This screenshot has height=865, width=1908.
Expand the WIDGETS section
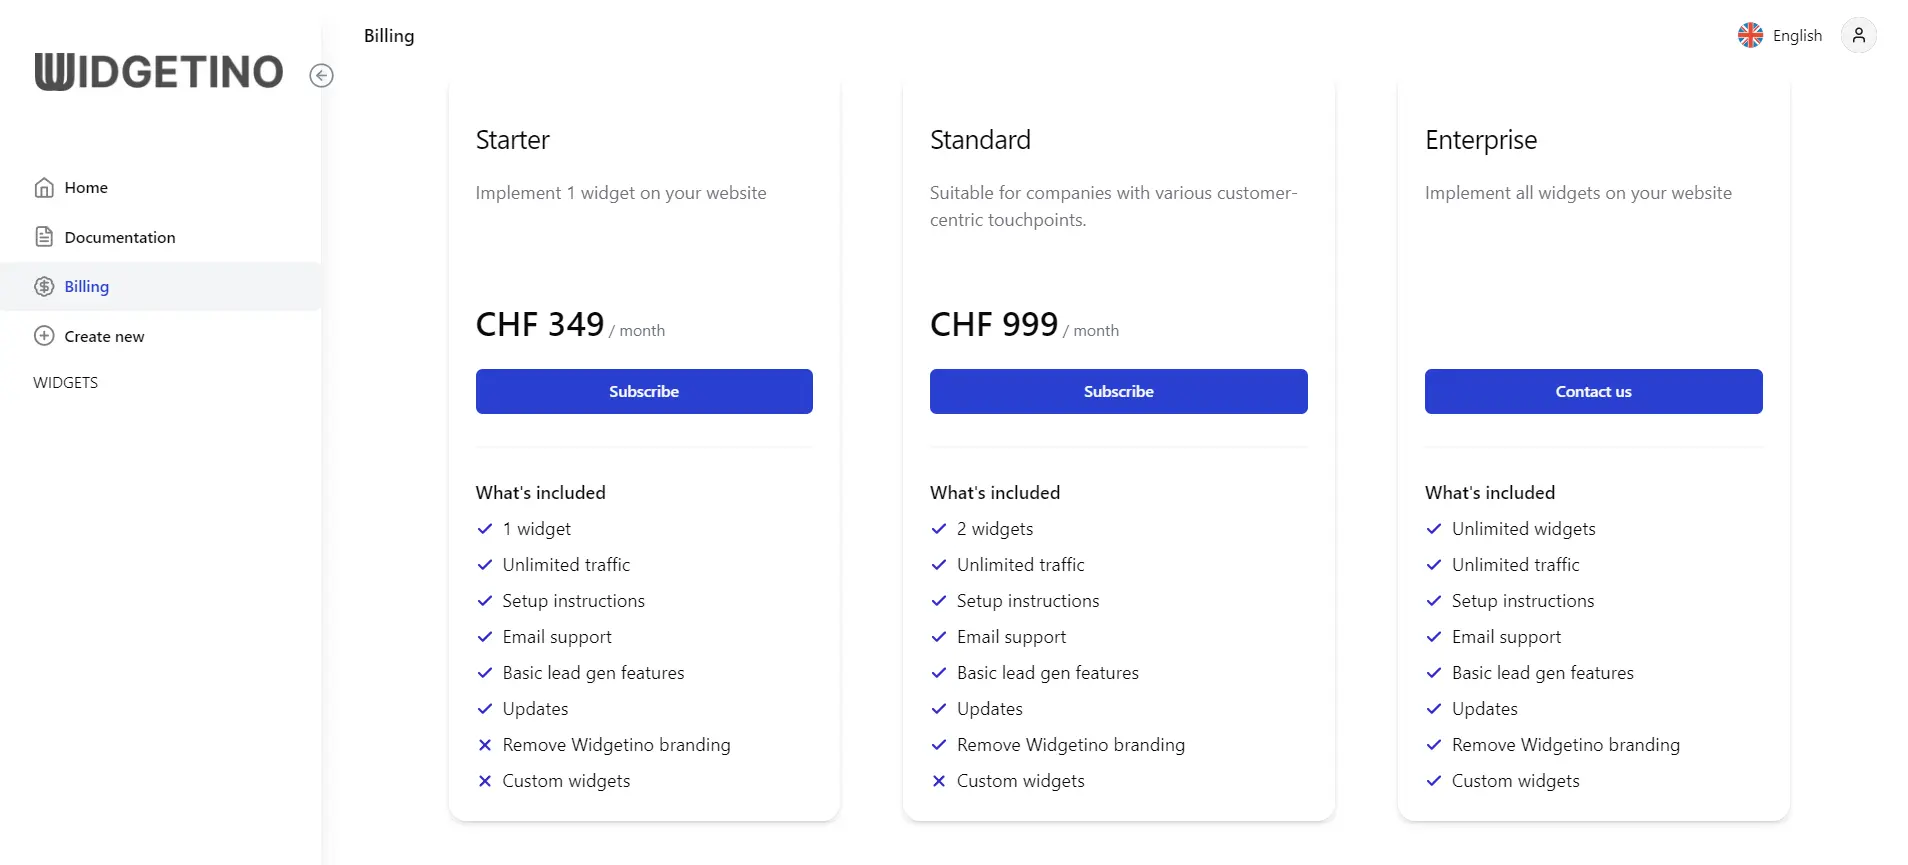(x=65, y=382)
